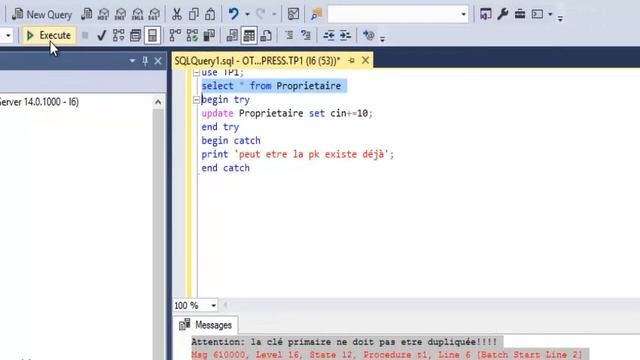Screen dimensions: 640x360
Task: Open the Query Options icon
Action: [x=136, y=36]
